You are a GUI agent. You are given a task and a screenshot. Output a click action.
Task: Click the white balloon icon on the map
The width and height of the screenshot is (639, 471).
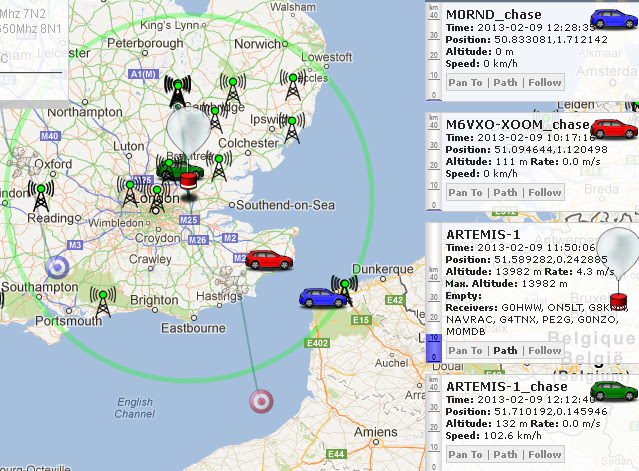(x=188, y=131)
